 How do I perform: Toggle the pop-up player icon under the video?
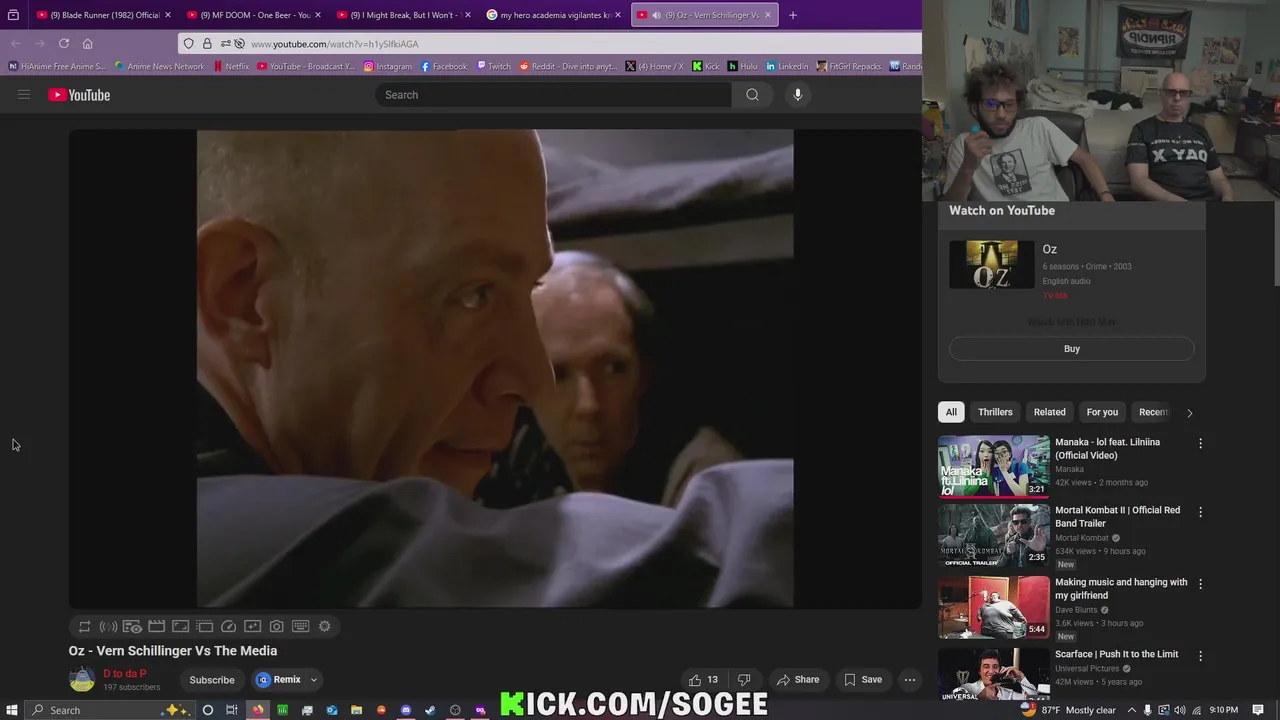pyautogui.click(x=204, y=626)
